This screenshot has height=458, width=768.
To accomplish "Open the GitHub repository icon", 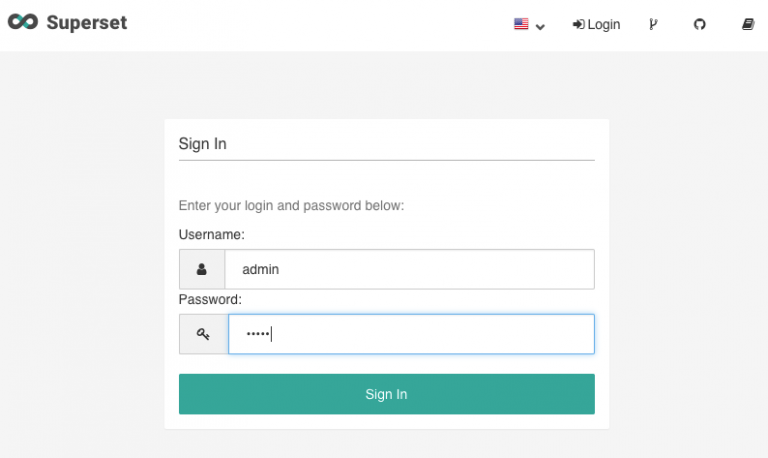I will tap(700, 24).
